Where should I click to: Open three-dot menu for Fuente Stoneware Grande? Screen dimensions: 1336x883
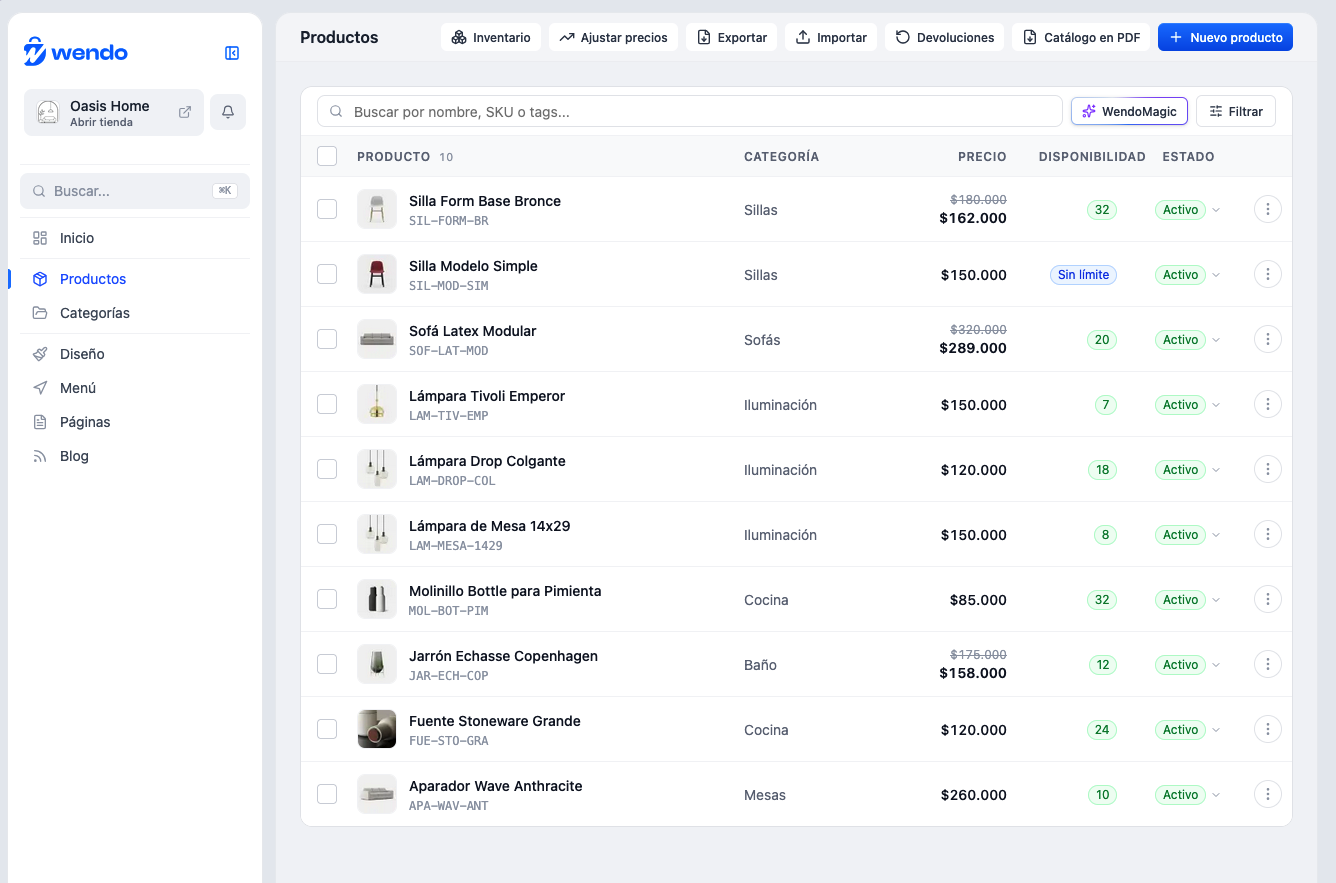click(1268, 729)
